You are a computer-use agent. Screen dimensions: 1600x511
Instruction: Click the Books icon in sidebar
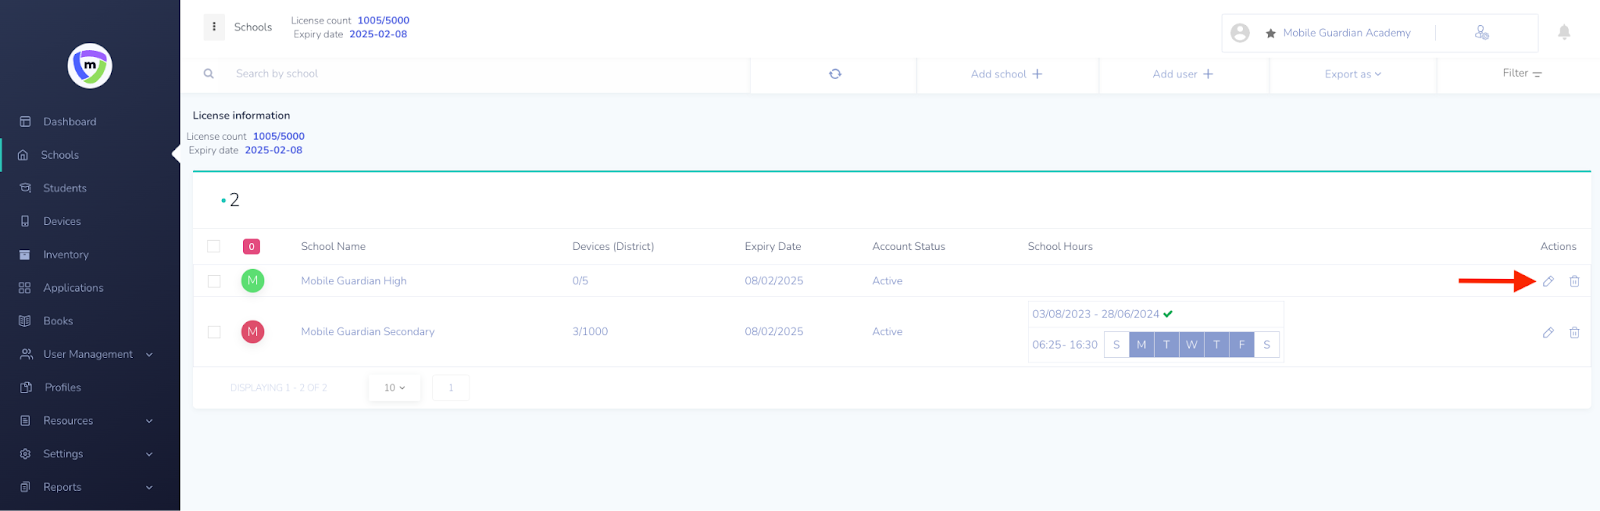click(25, 321)
